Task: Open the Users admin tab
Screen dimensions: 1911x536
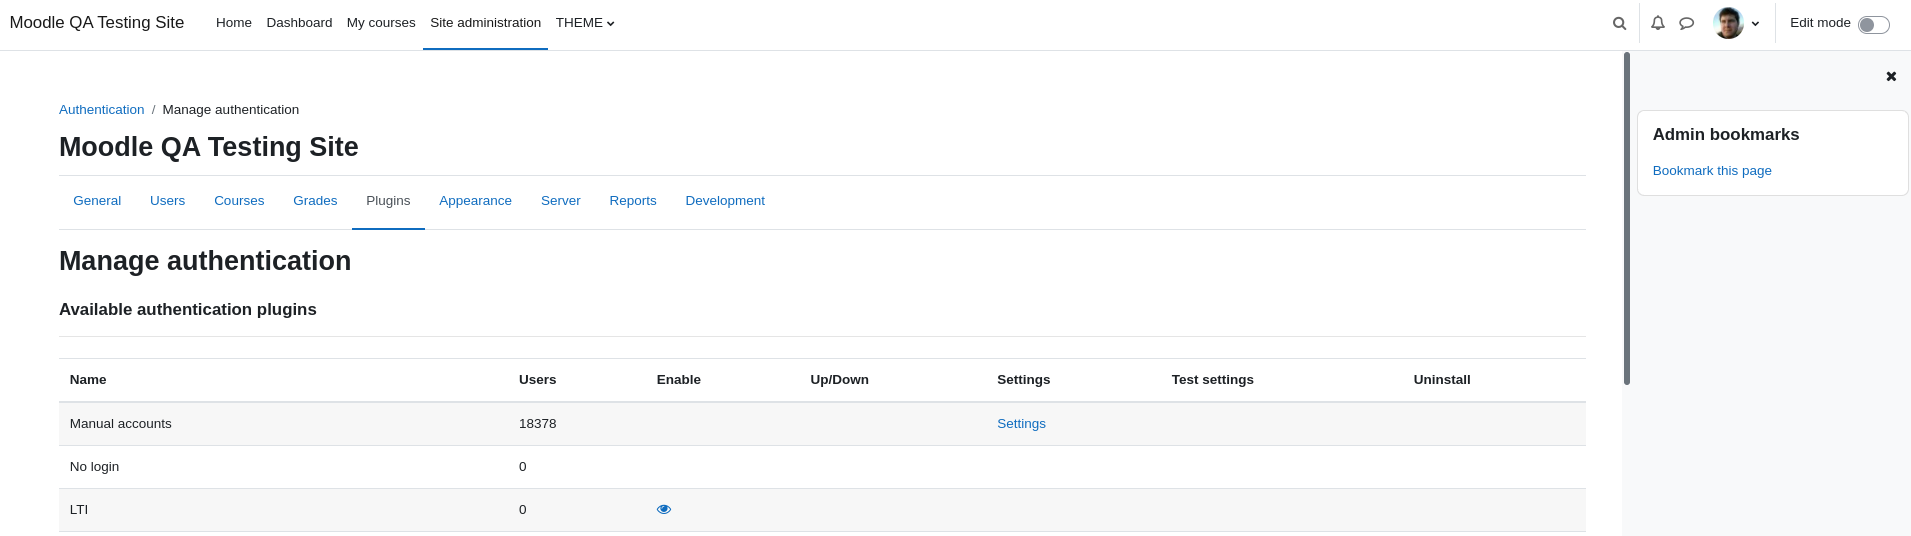Action: pyautogui.click(x=167, y=201)
